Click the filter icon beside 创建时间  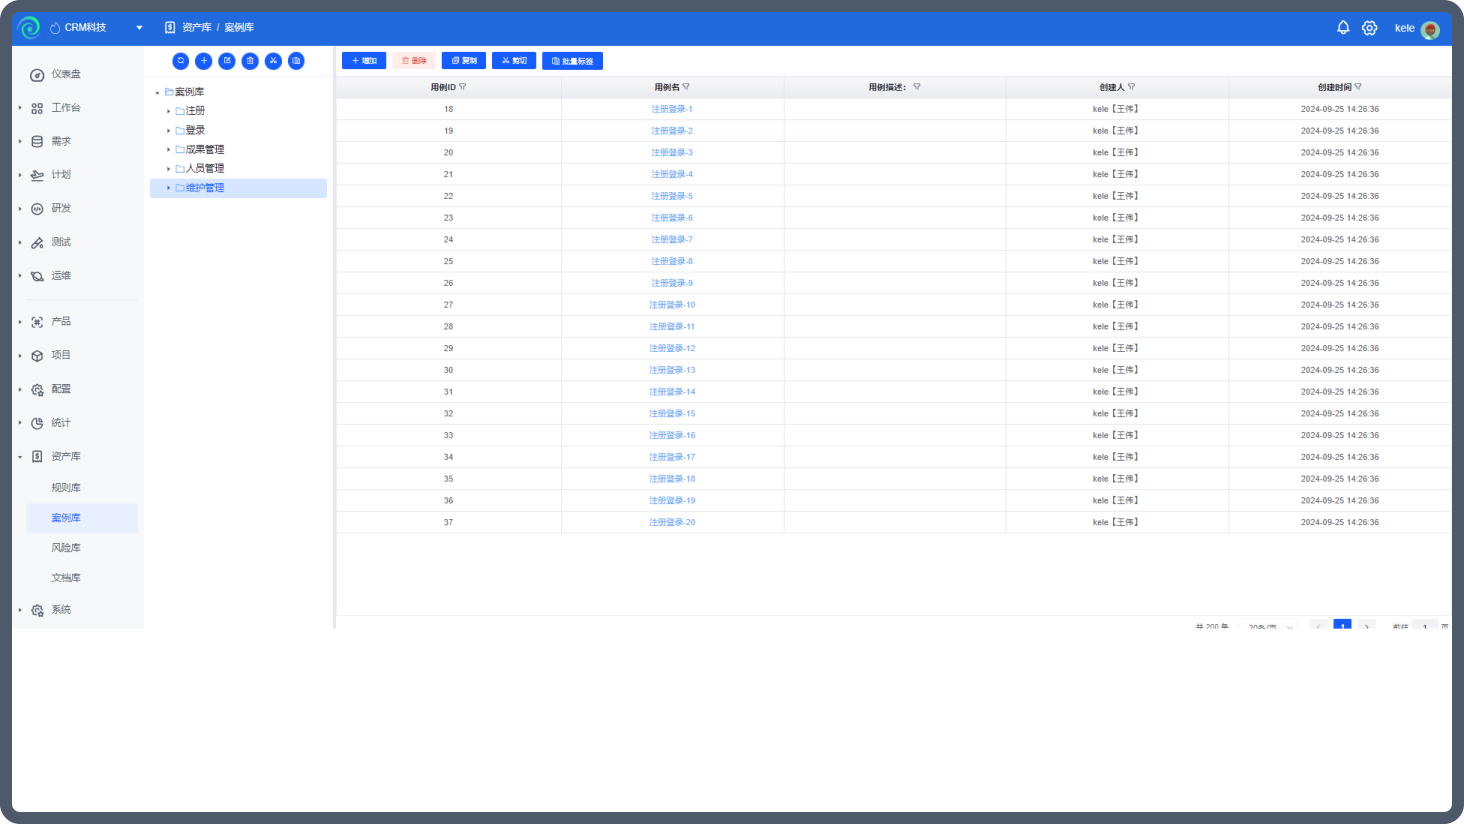tap(1358, 87)
